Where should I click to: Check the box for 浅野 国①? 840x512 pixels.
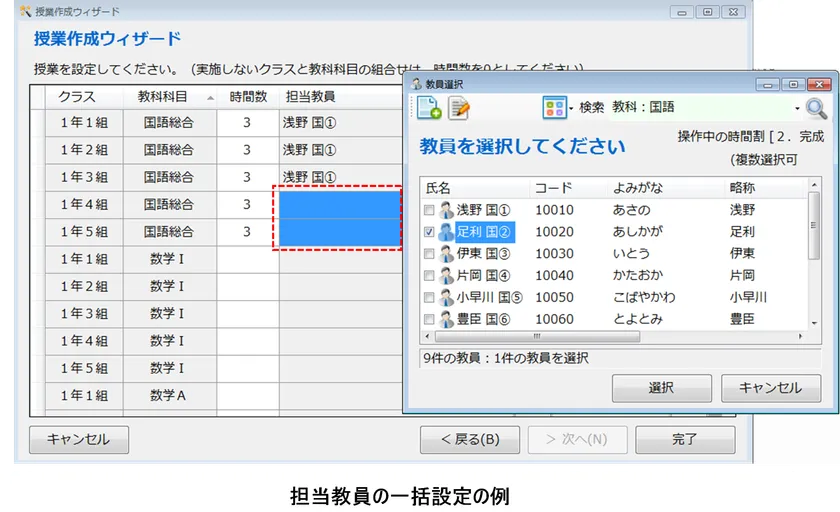tap(429, 211)
